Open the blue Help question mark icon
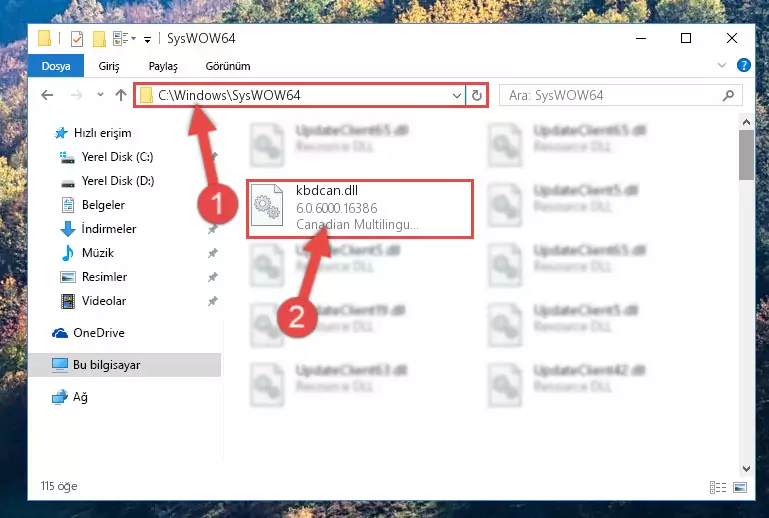 click(x=743, y=65)
